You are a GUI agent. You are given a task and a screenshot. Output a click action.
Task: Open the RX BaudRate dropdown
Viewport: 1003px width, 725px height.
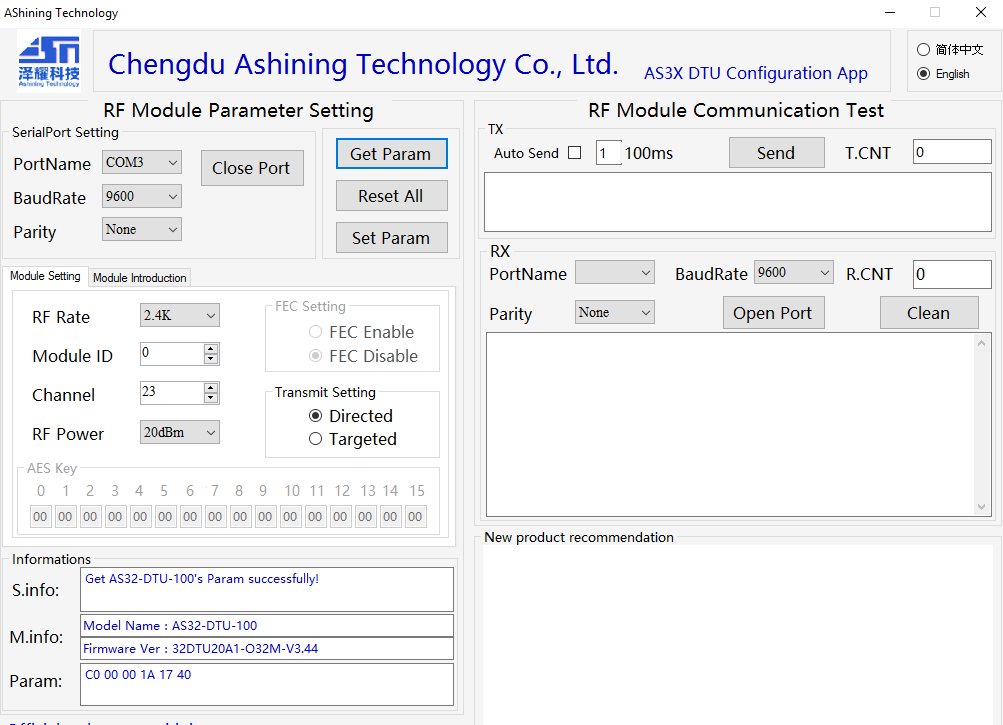tap(794, 273)
